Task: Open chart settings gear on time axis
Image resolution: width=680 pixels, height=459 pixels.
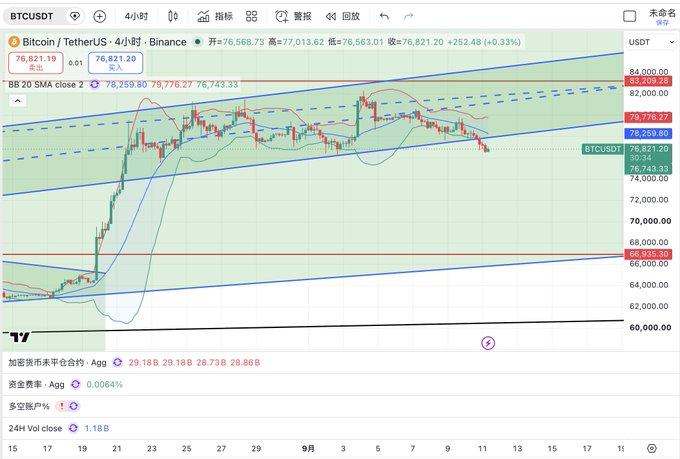Action: click(x=652, y=449)
